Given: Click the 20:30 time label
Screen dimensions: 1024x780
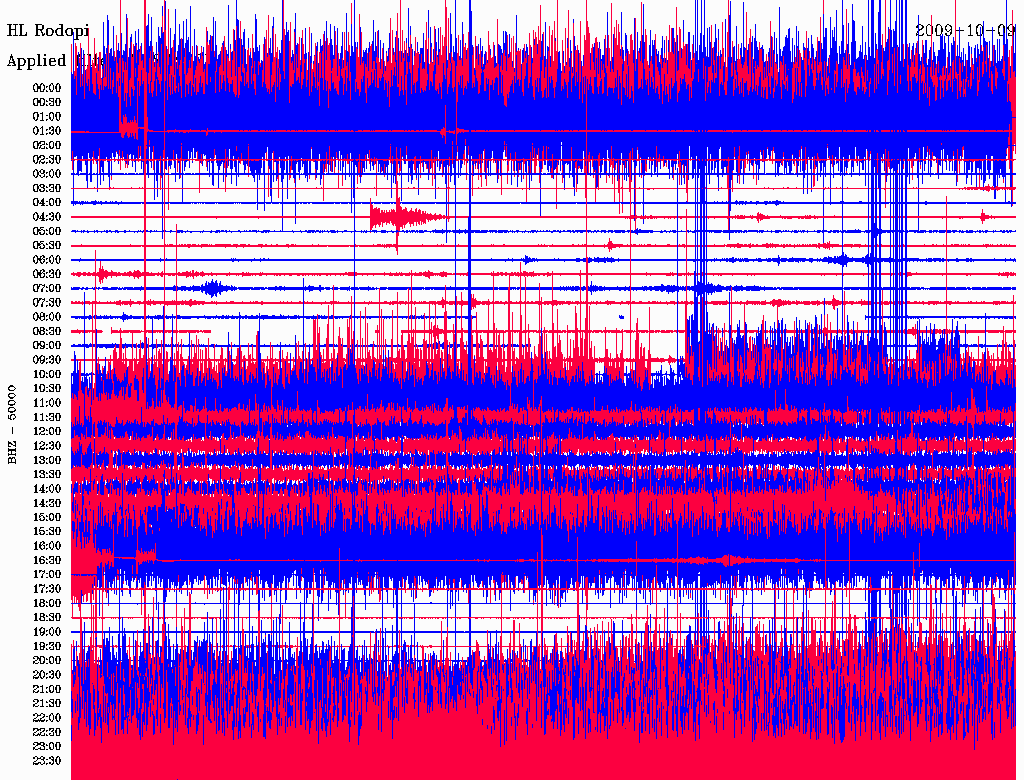Looking at the screenshot, I should [x=47, y=675].
